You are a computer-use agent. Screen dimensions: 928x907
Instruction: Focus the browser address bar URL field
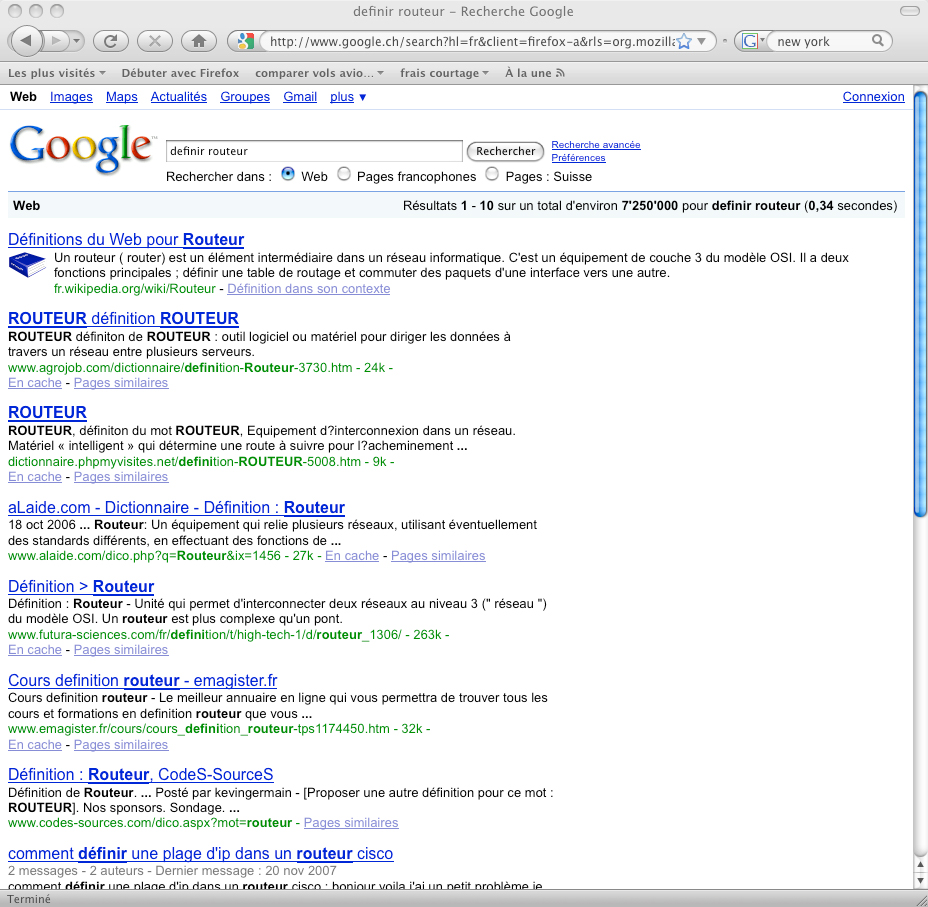pos(471,41)
